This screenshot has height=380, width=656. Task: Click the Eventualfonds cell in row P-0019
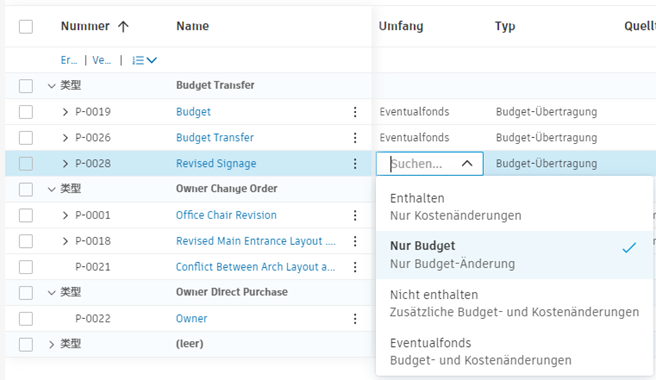414,112
